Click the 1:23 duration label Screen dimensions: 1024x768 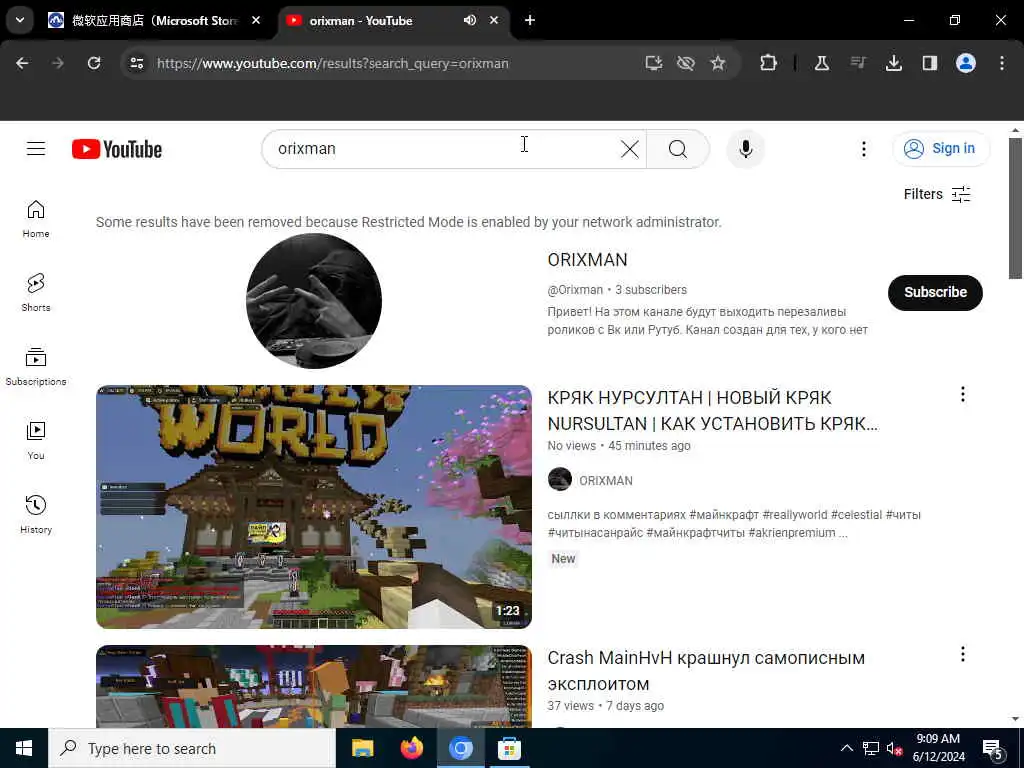coord(507,611)
